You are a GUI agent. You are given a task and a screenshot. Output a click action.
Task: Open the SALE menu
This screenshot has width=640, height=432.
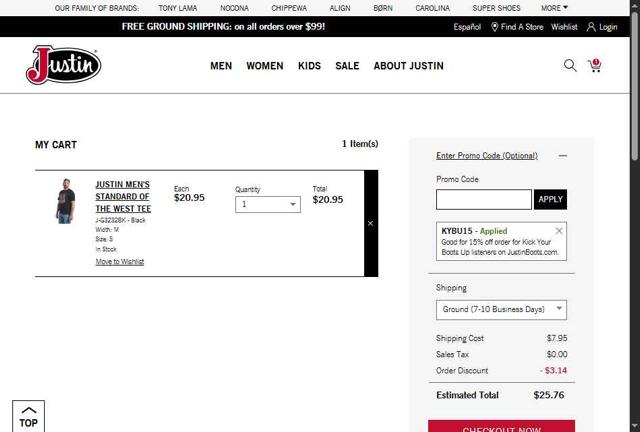tap(347, 66)
